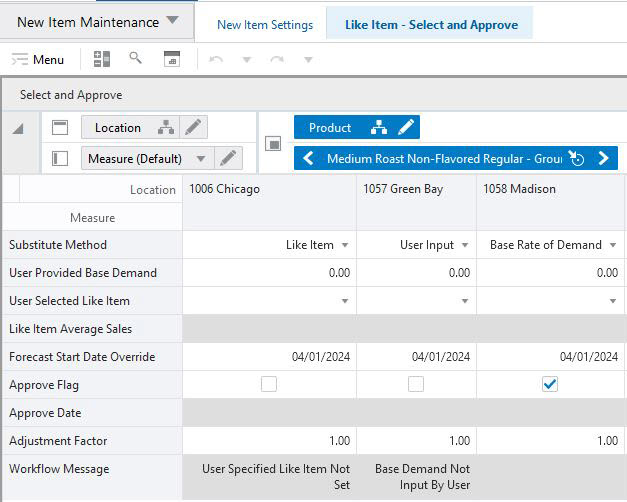Select the User Selected Like Item row header
Screen dimensions: 627x502
coord(92,301)
